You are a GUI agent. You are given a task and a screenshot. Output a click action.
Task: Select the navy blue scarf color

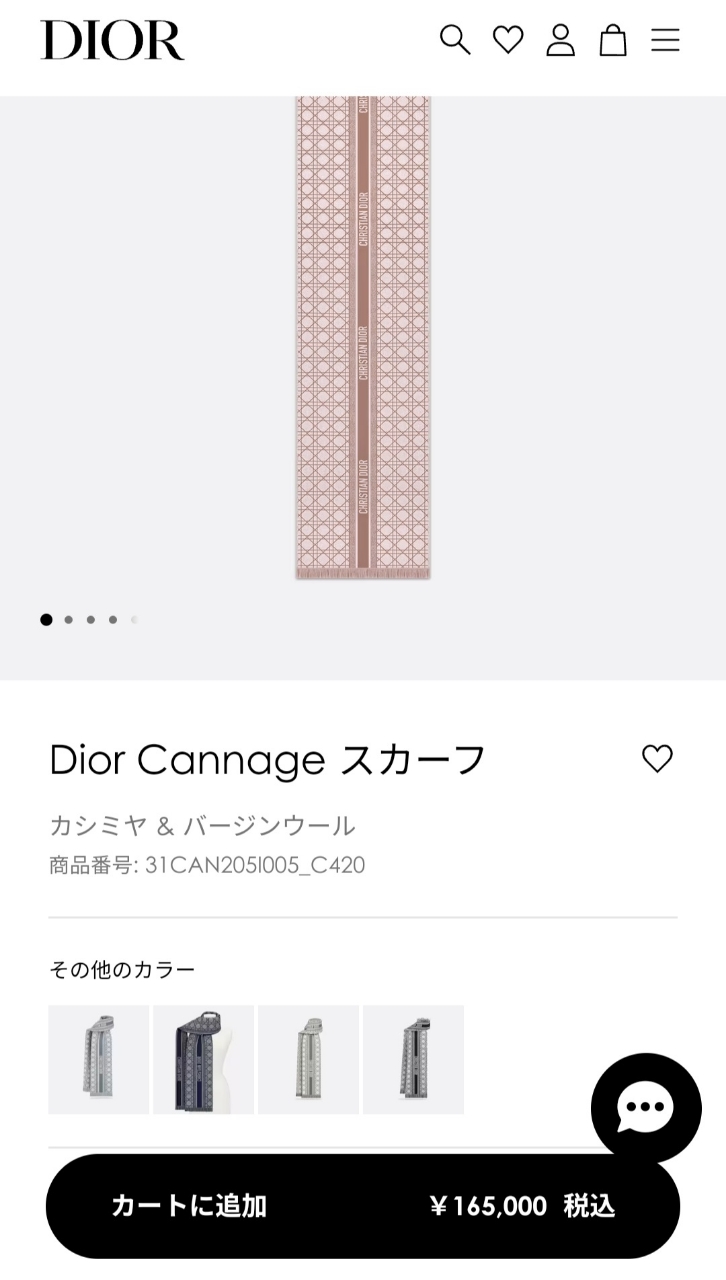(x=203, y=1059)
